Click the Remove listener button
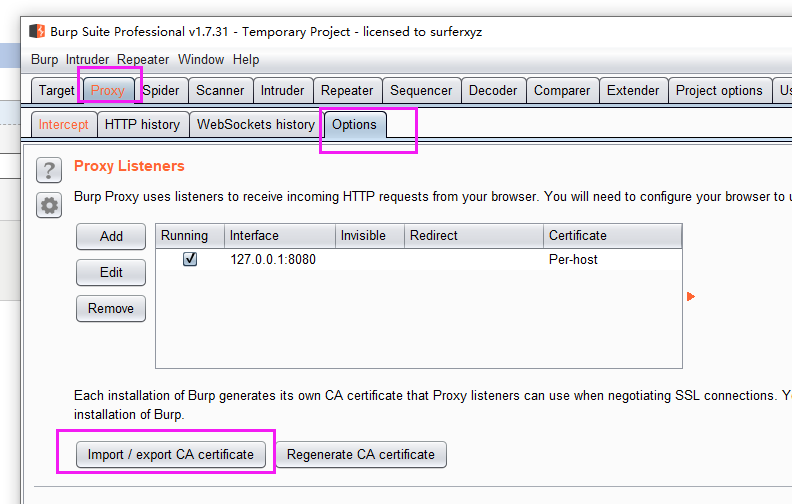The height and width of the screenshot is (504, 792). (111, 308)
